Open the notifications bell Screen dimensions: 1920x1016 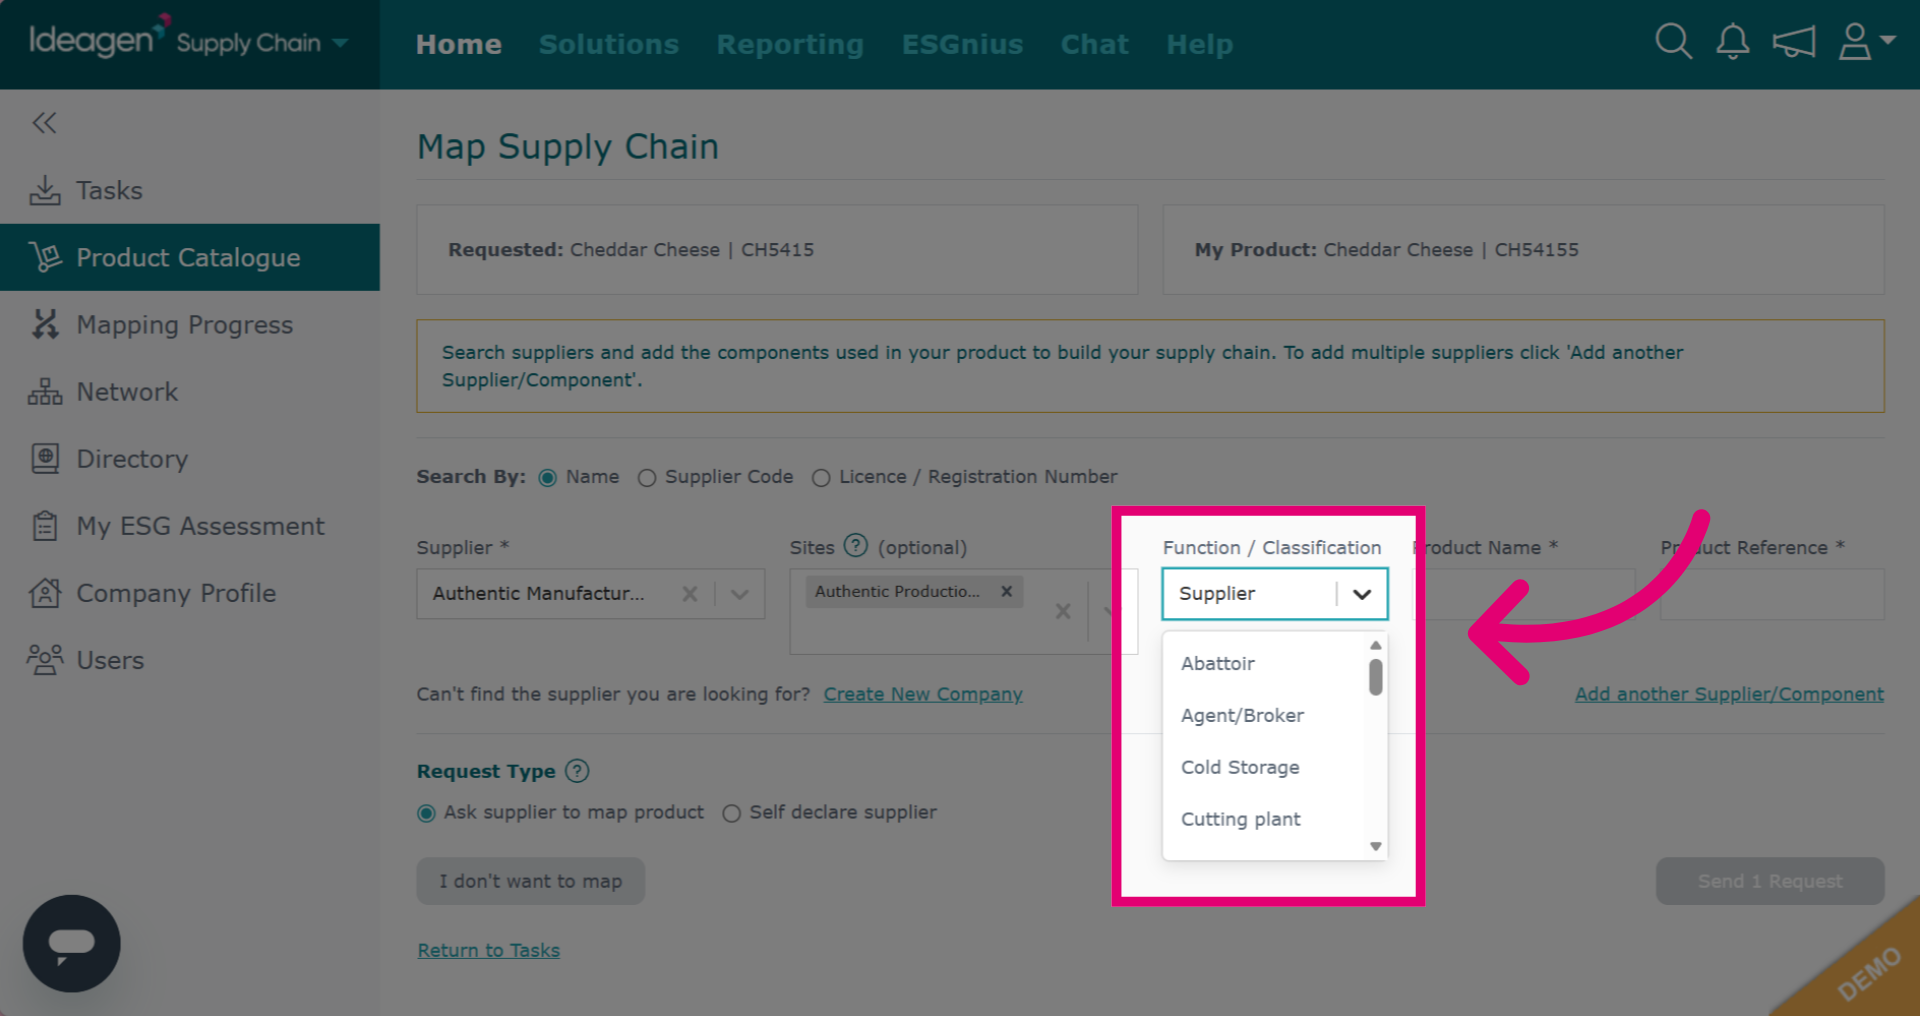point(1733,42)
